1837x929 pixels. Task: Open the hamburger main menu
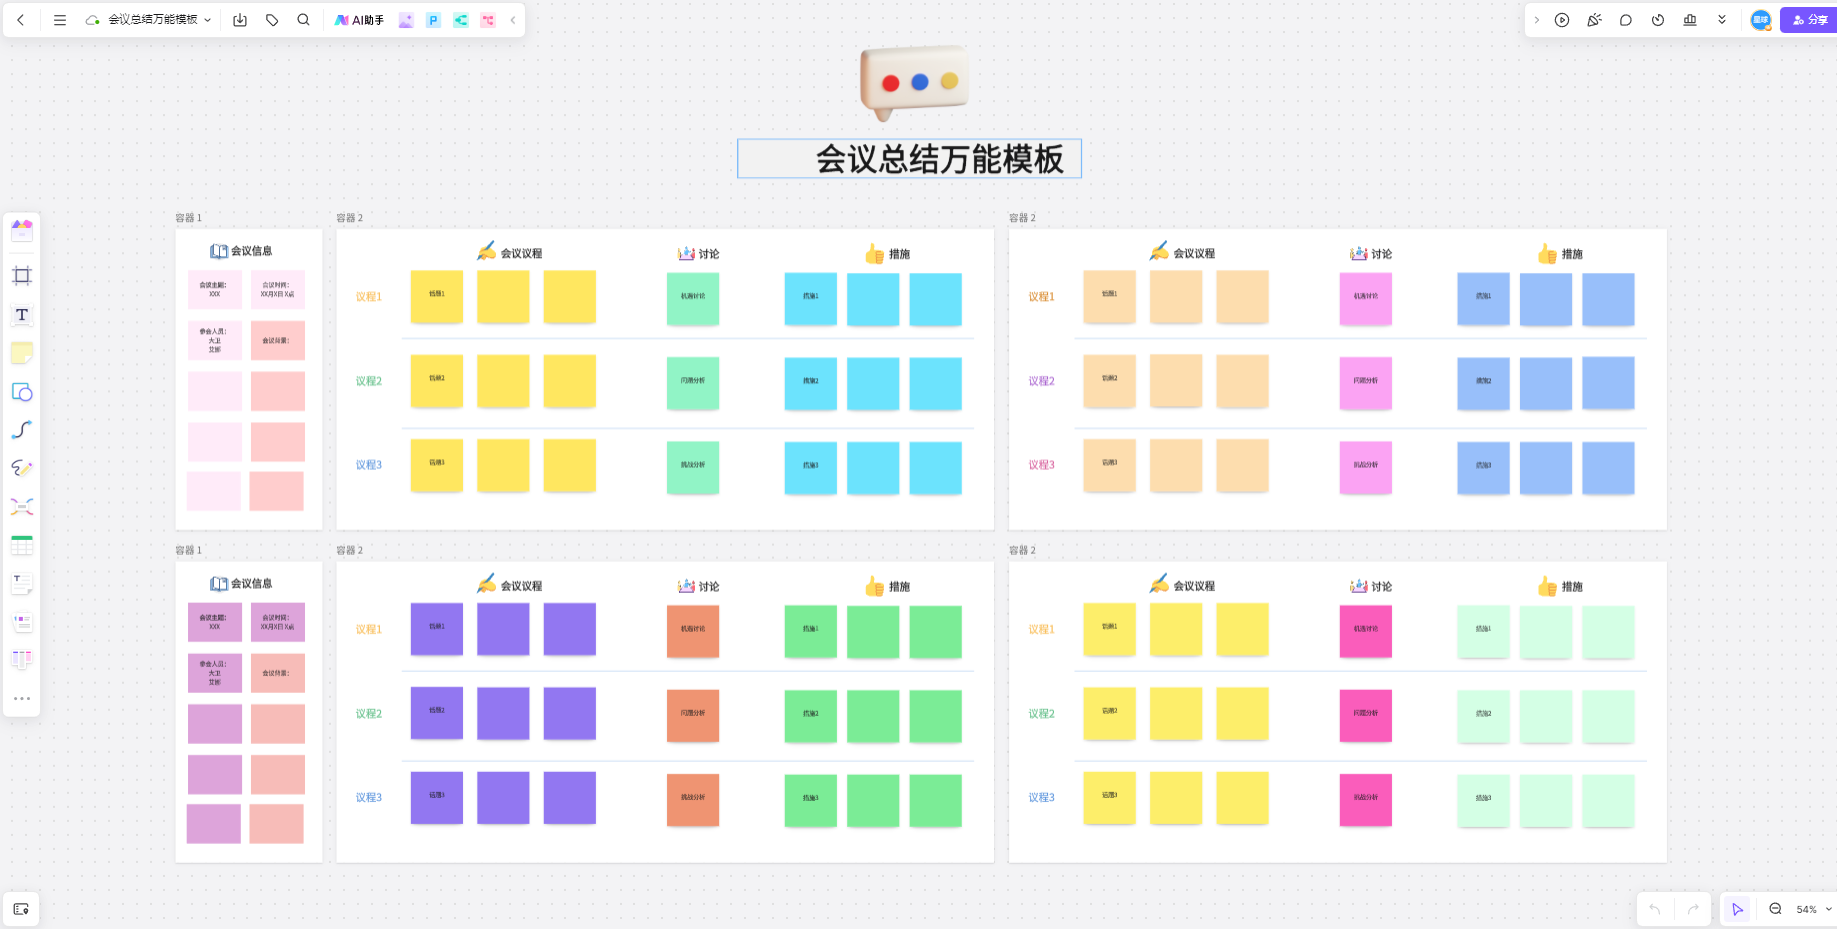[x=60, y=20]
